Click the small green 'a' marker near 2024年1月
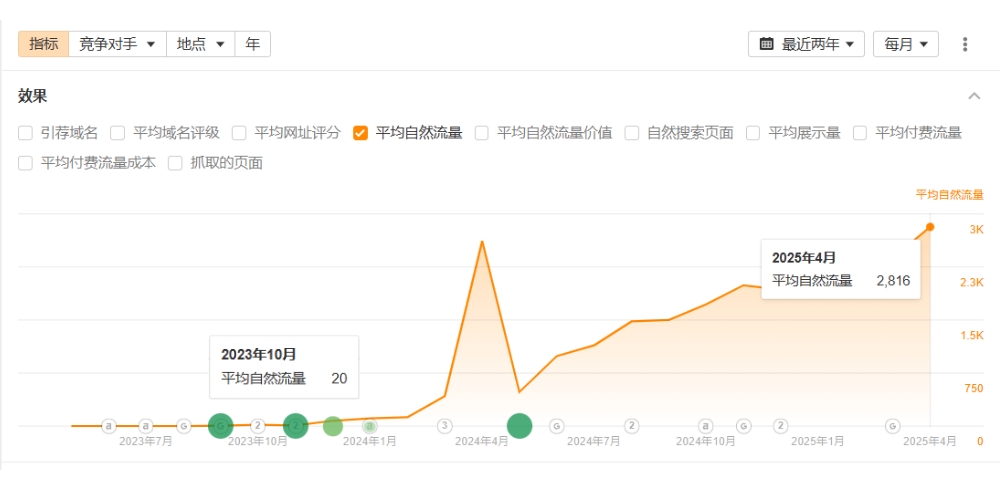 (x=369, y=426)
